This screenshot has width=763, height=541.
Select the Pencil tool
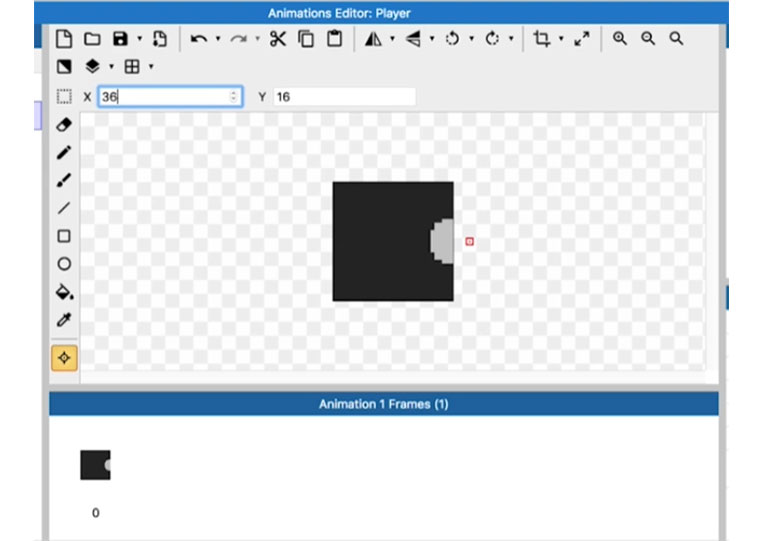(64, 152)
